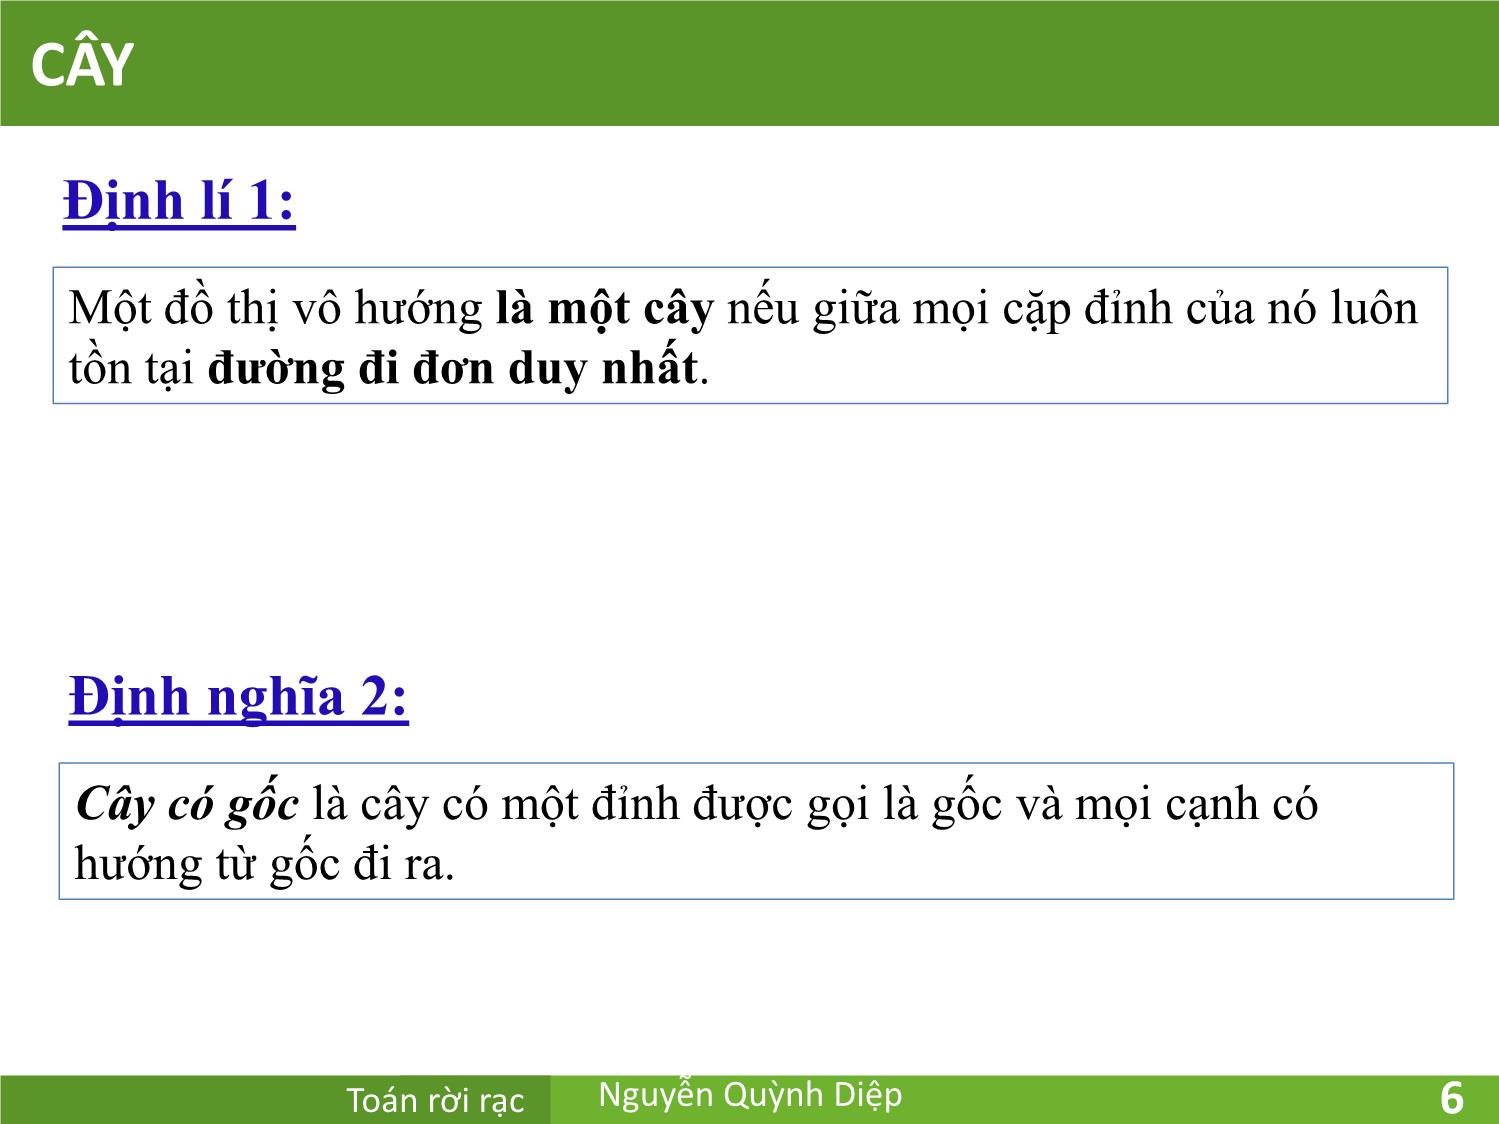
Task: Click the author name "Nguyễn Quỳnh Diệp"
Action: point(750,1096)
